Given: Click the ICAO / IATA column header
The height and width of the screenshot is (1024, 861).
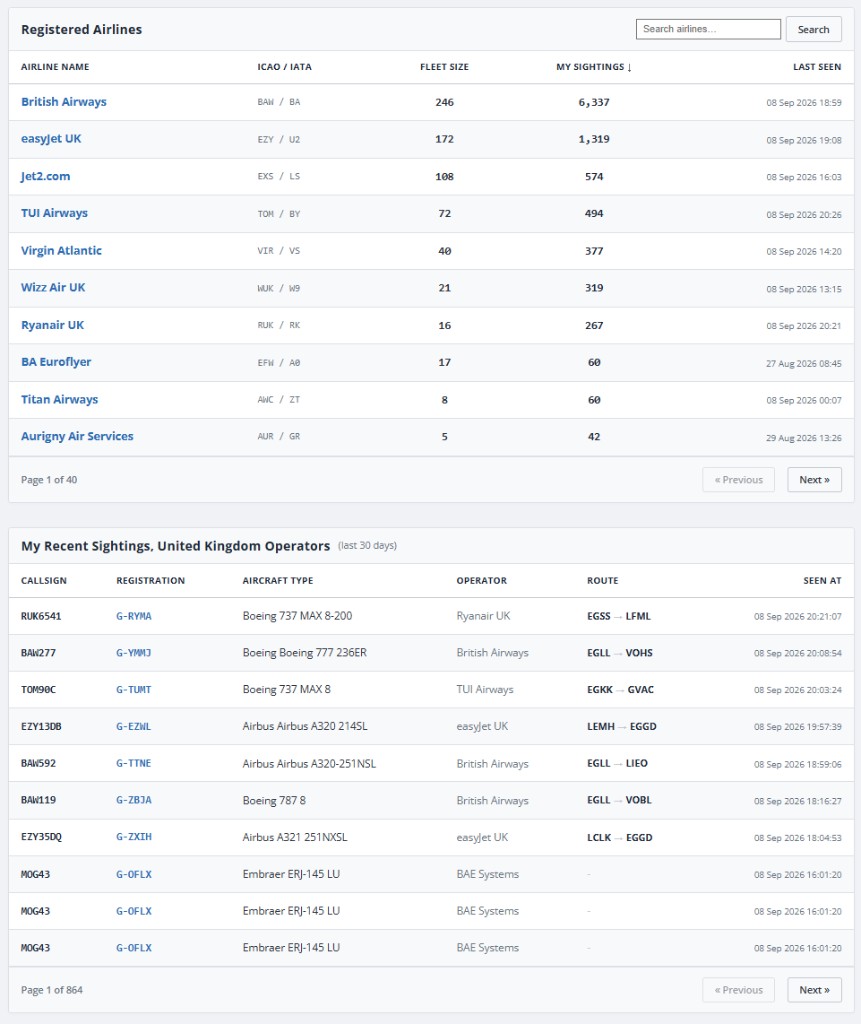Looking at the screenshot, I should (284, 67).
